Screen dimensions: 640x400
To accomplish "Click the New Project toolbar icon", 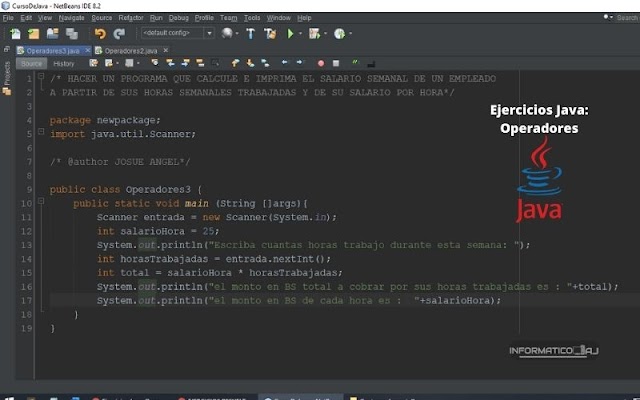I will point(33,33).
